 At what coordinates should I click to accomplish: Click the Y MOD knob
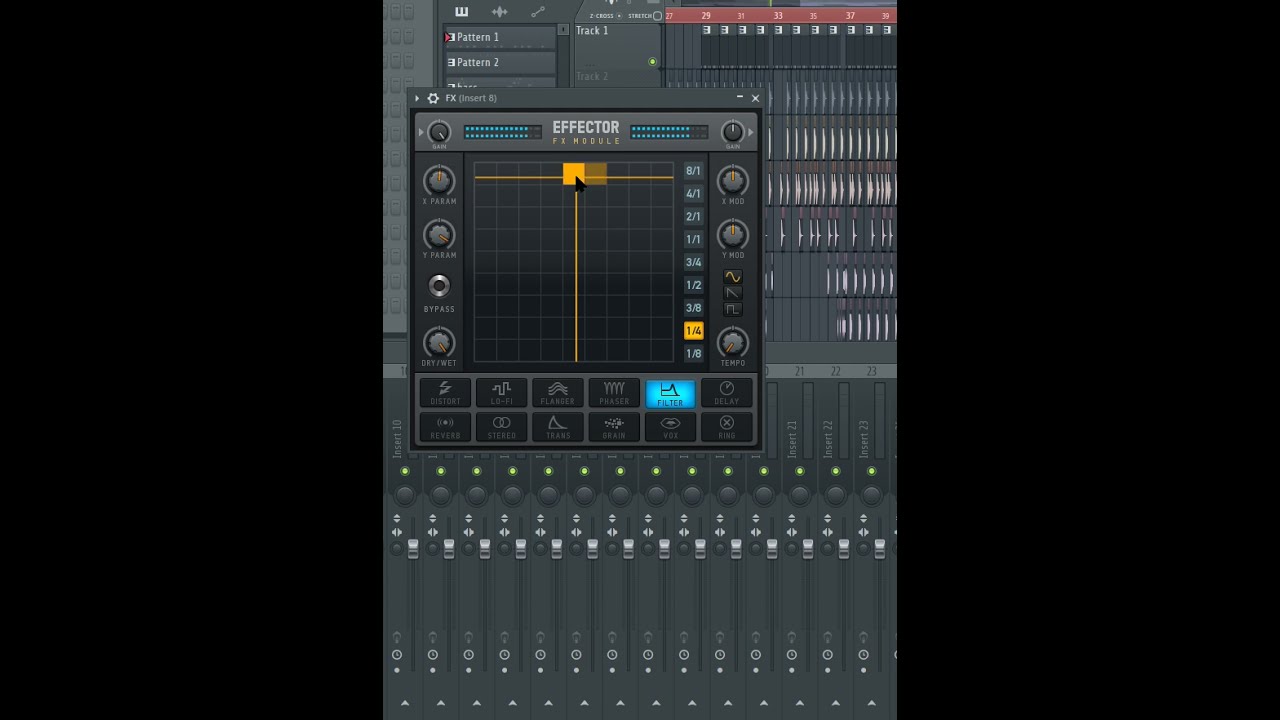733,235
